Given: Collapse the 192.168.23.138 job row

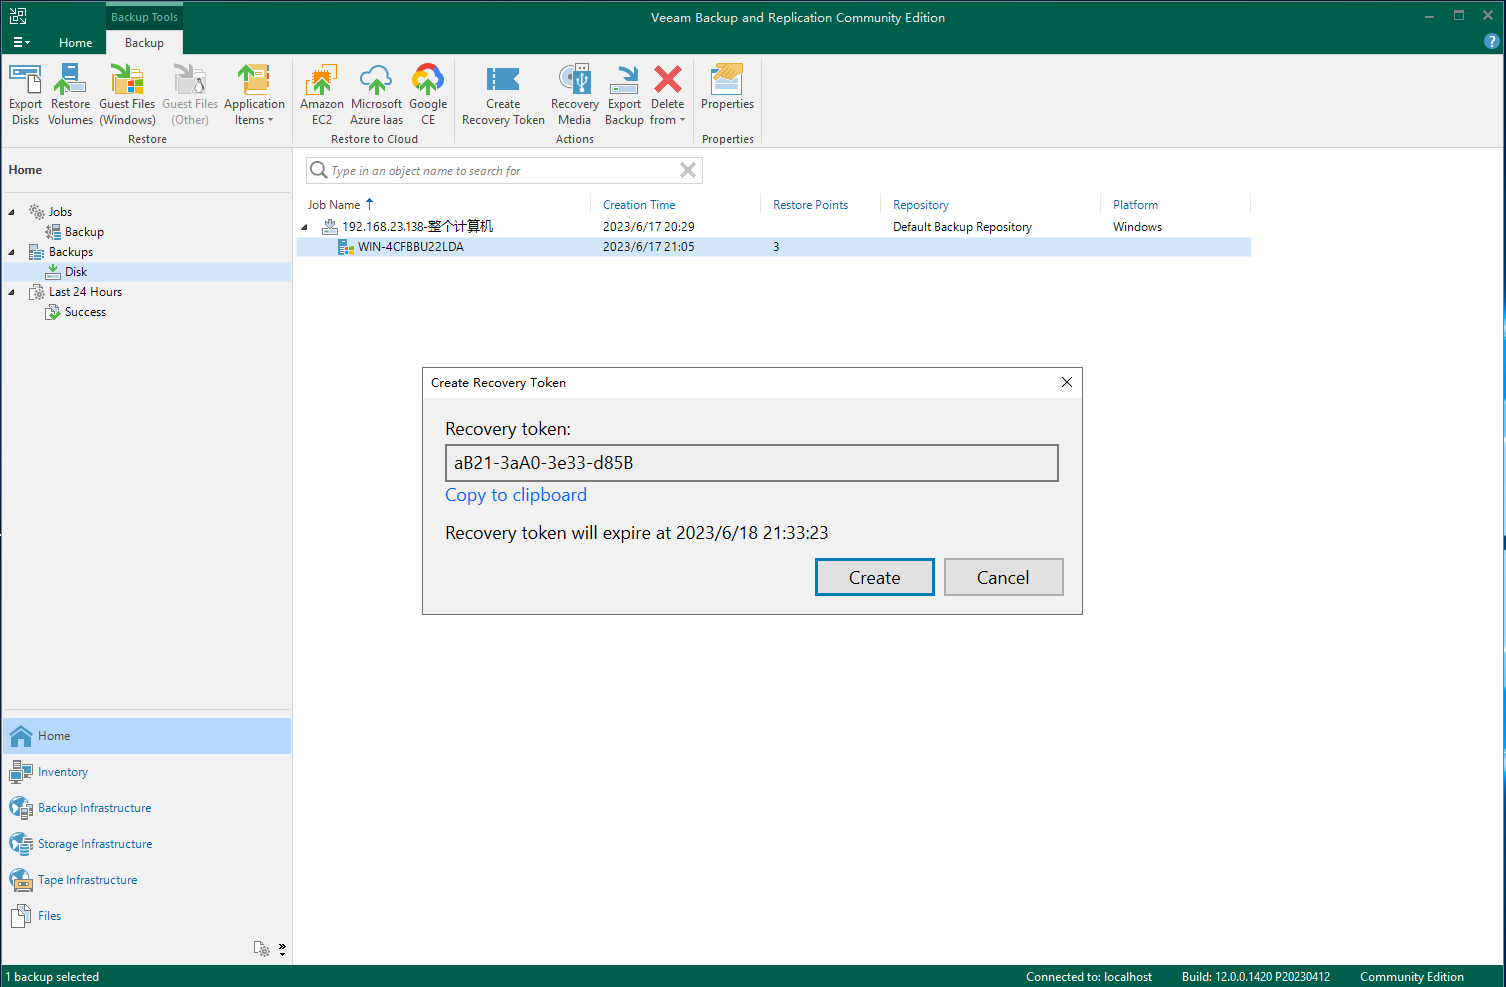Looking at the screenshot, I should [x=305, y=227].
